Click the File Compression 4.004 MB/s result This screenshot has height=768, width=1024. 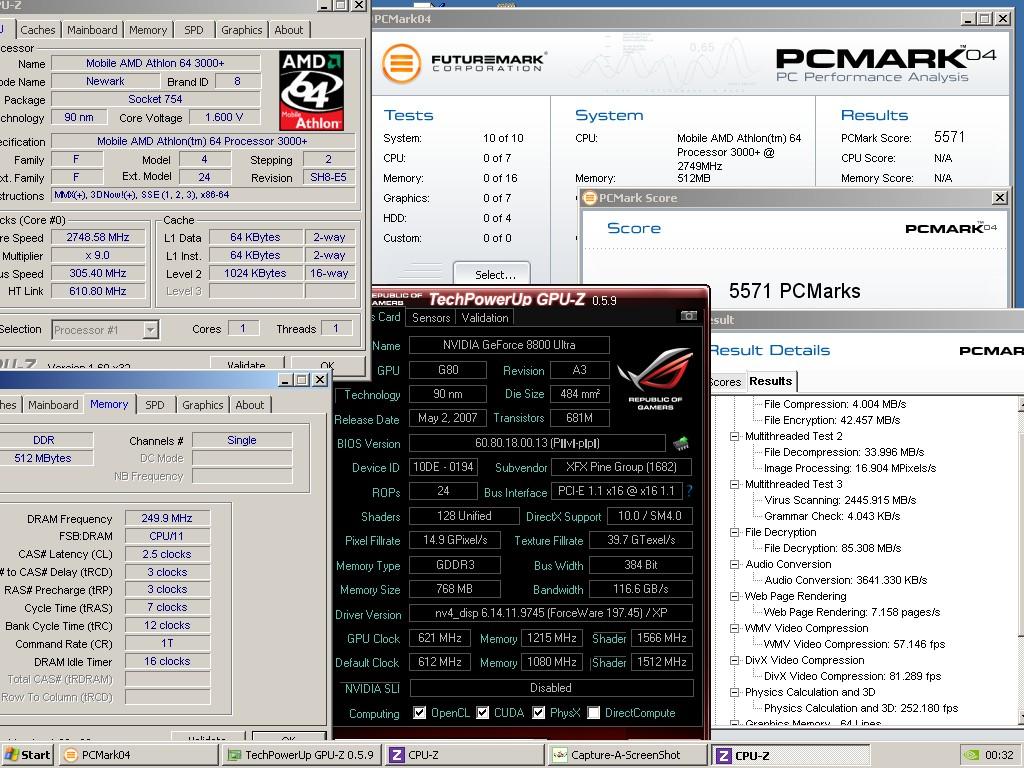pyautogui.click(x=835, y=404)
